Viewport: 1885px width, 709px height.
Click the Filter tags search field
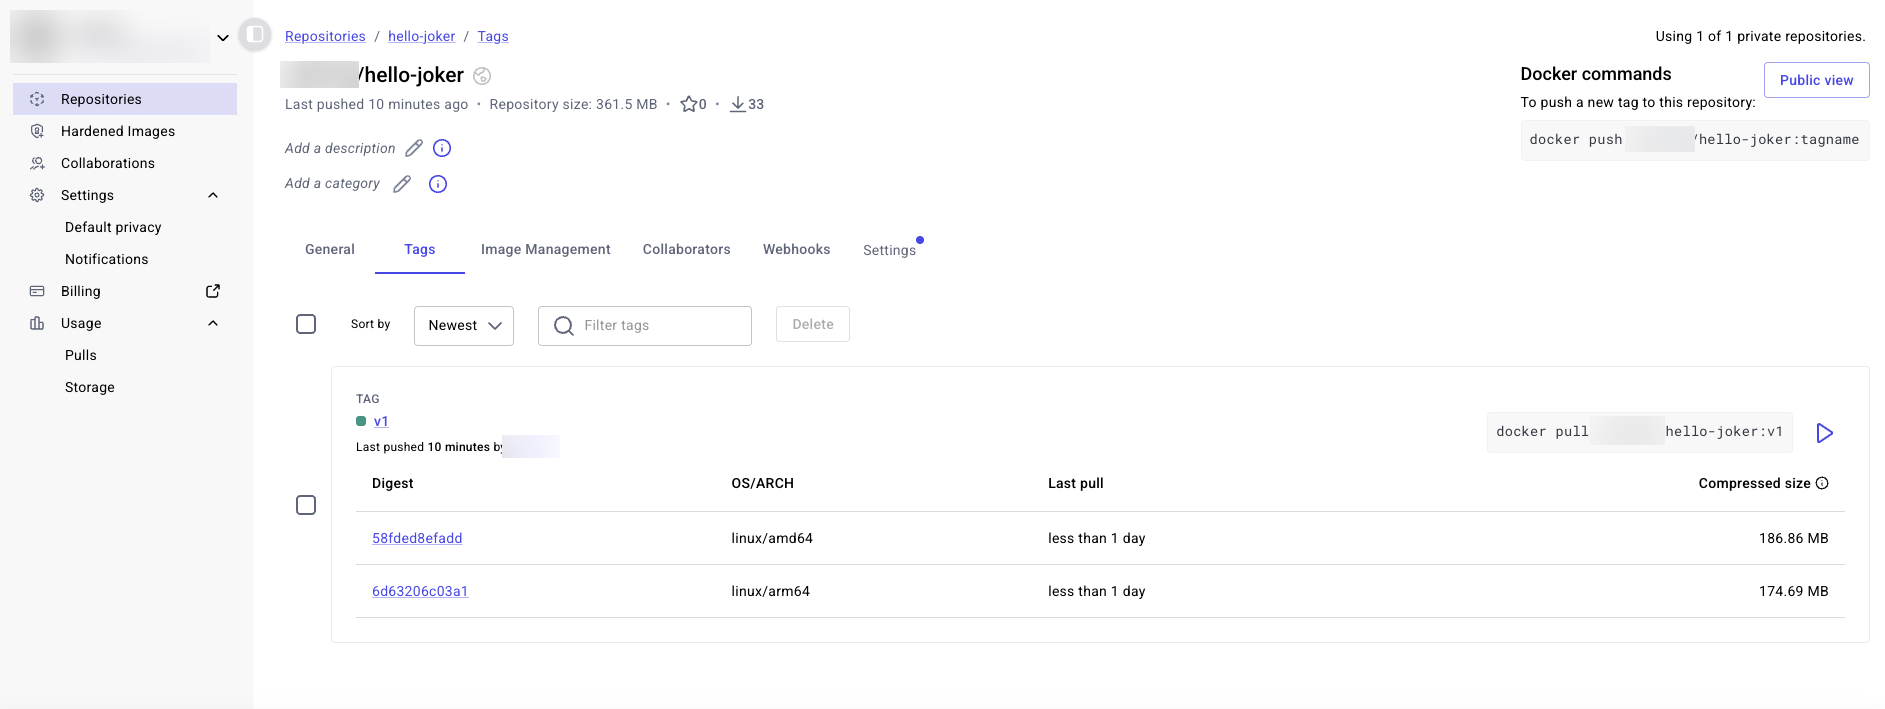(x=645, y=326)
